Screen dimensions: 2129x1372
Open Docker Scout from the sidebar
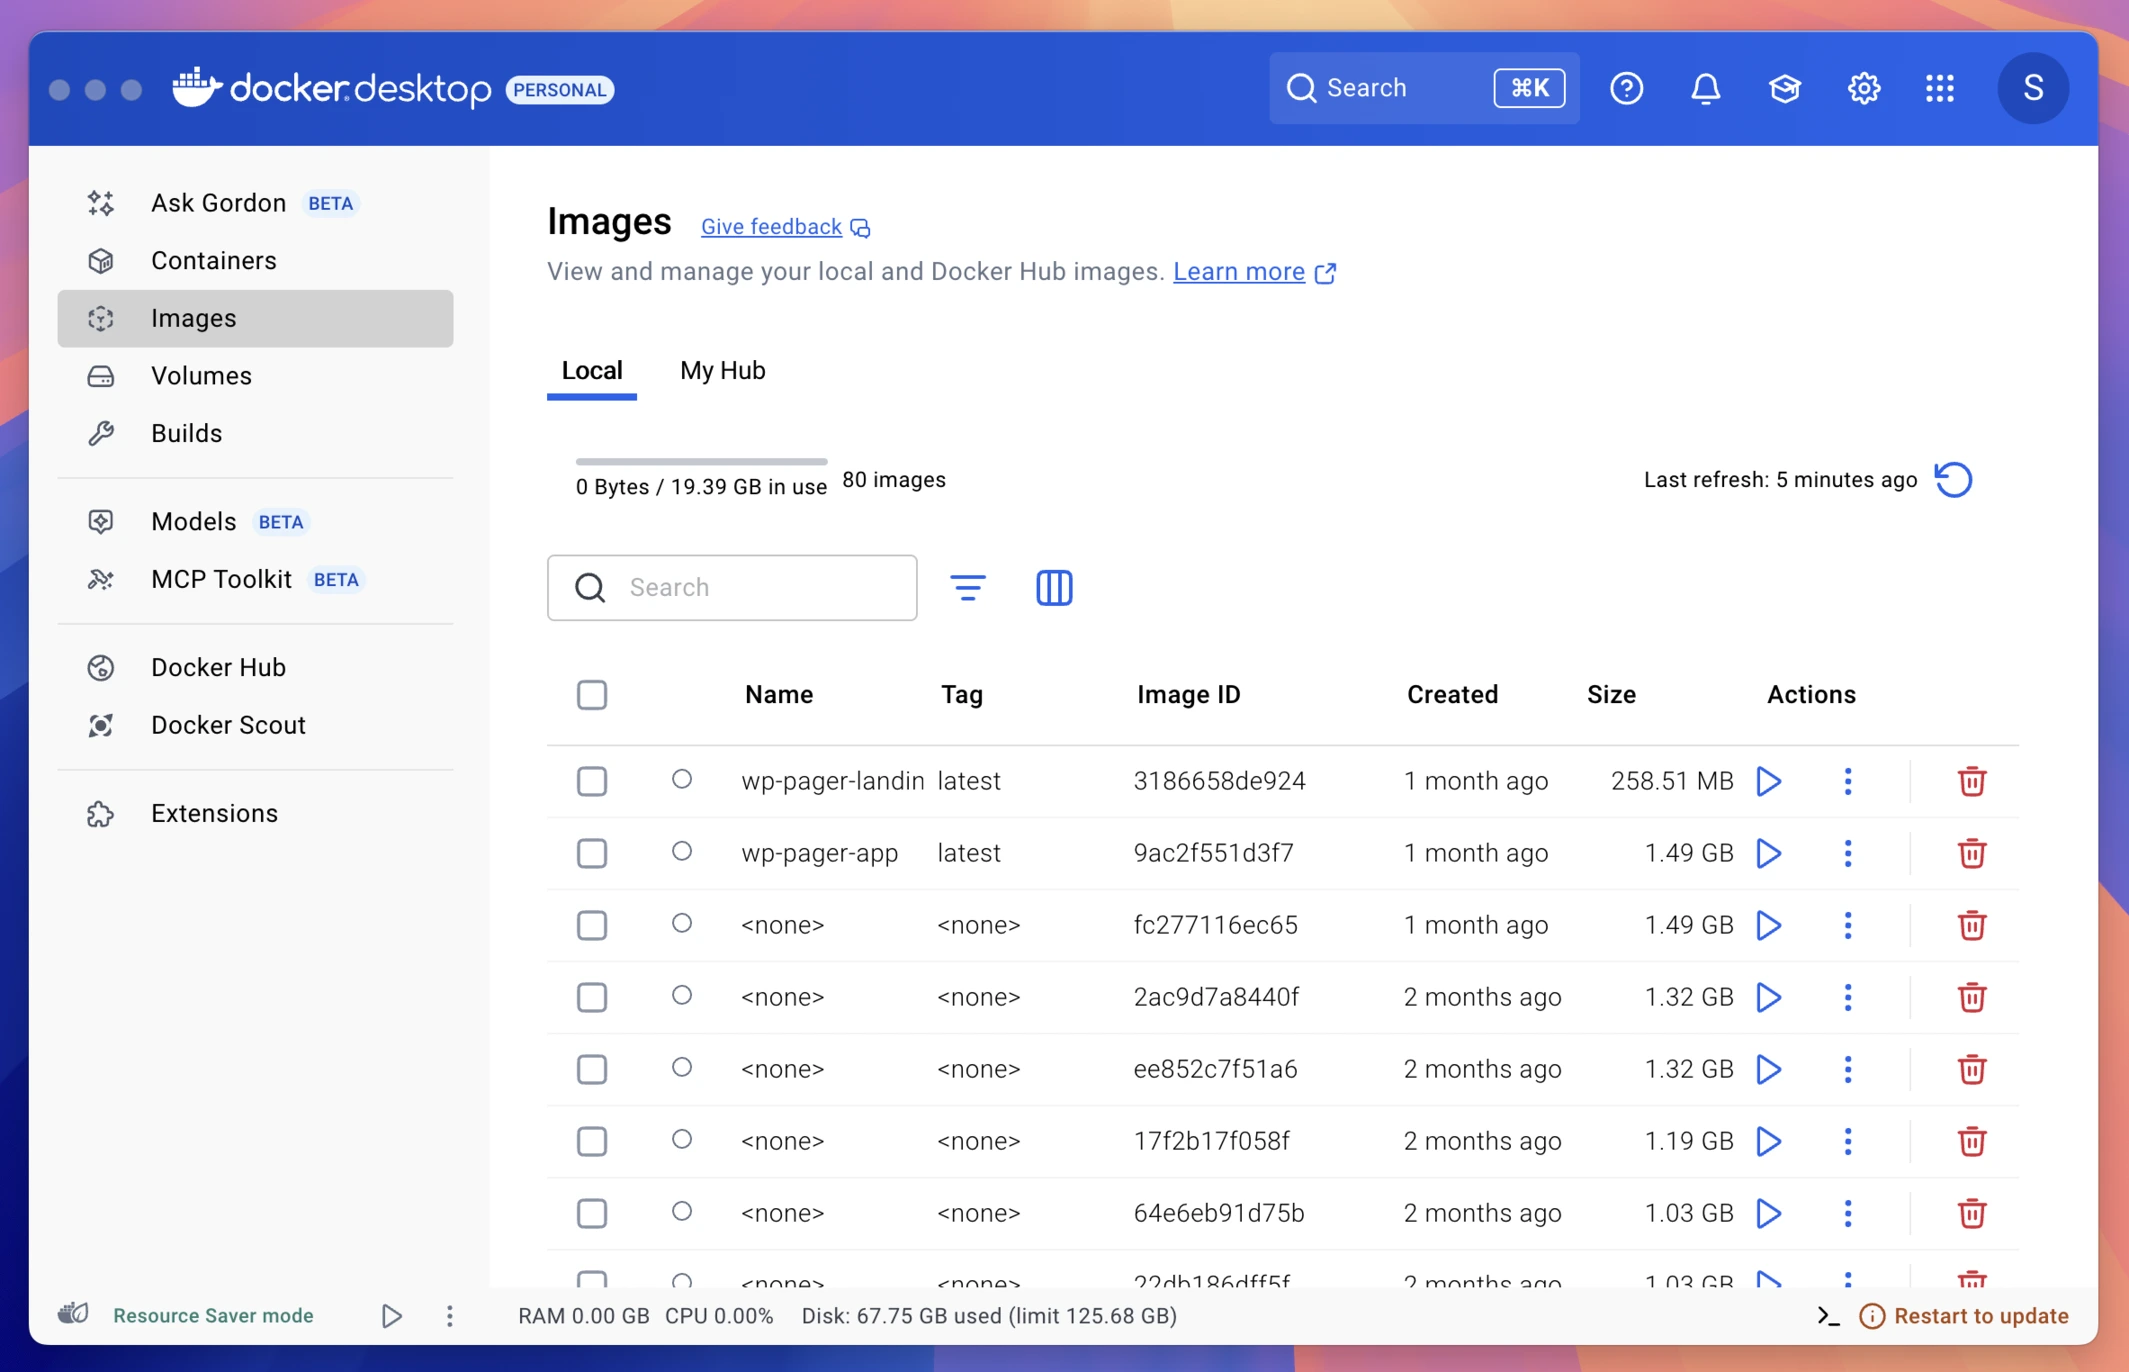[x=228, y=725]
